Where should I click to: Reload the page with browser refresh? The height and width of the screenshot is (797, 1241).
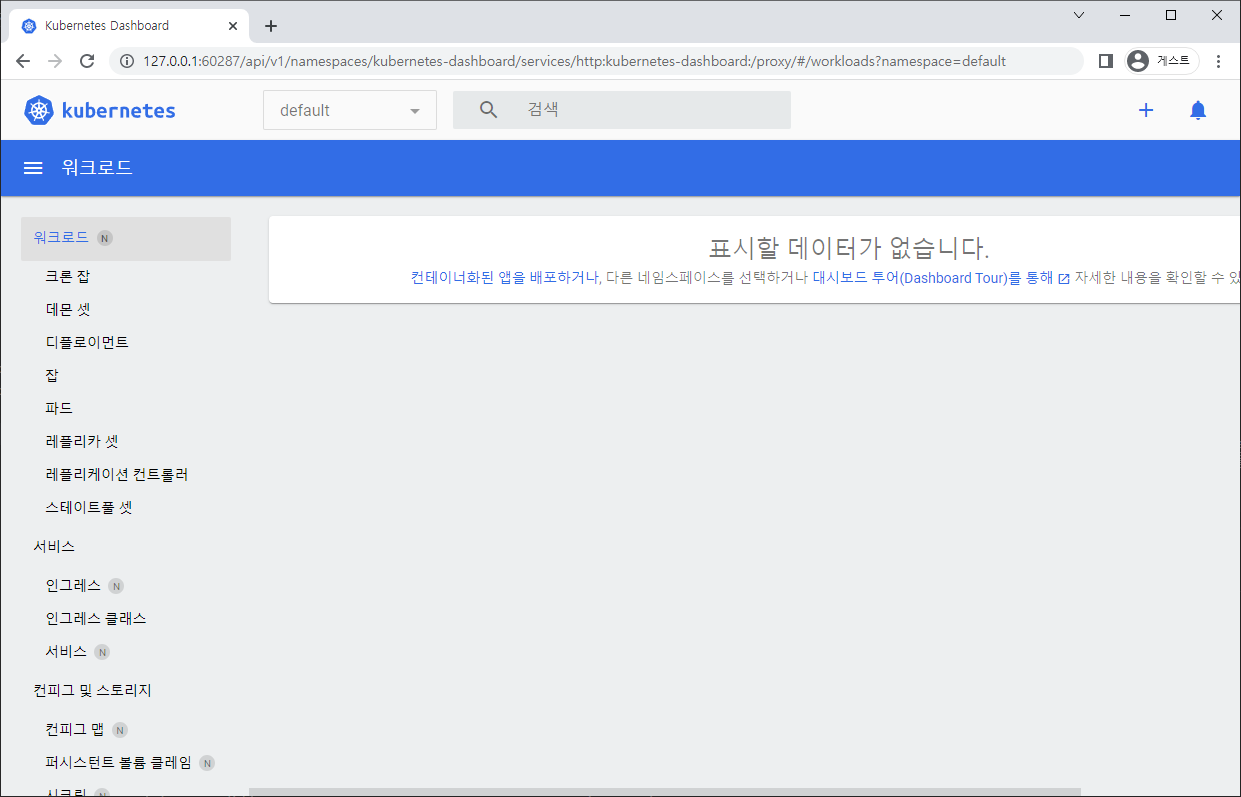coord(87,61)
